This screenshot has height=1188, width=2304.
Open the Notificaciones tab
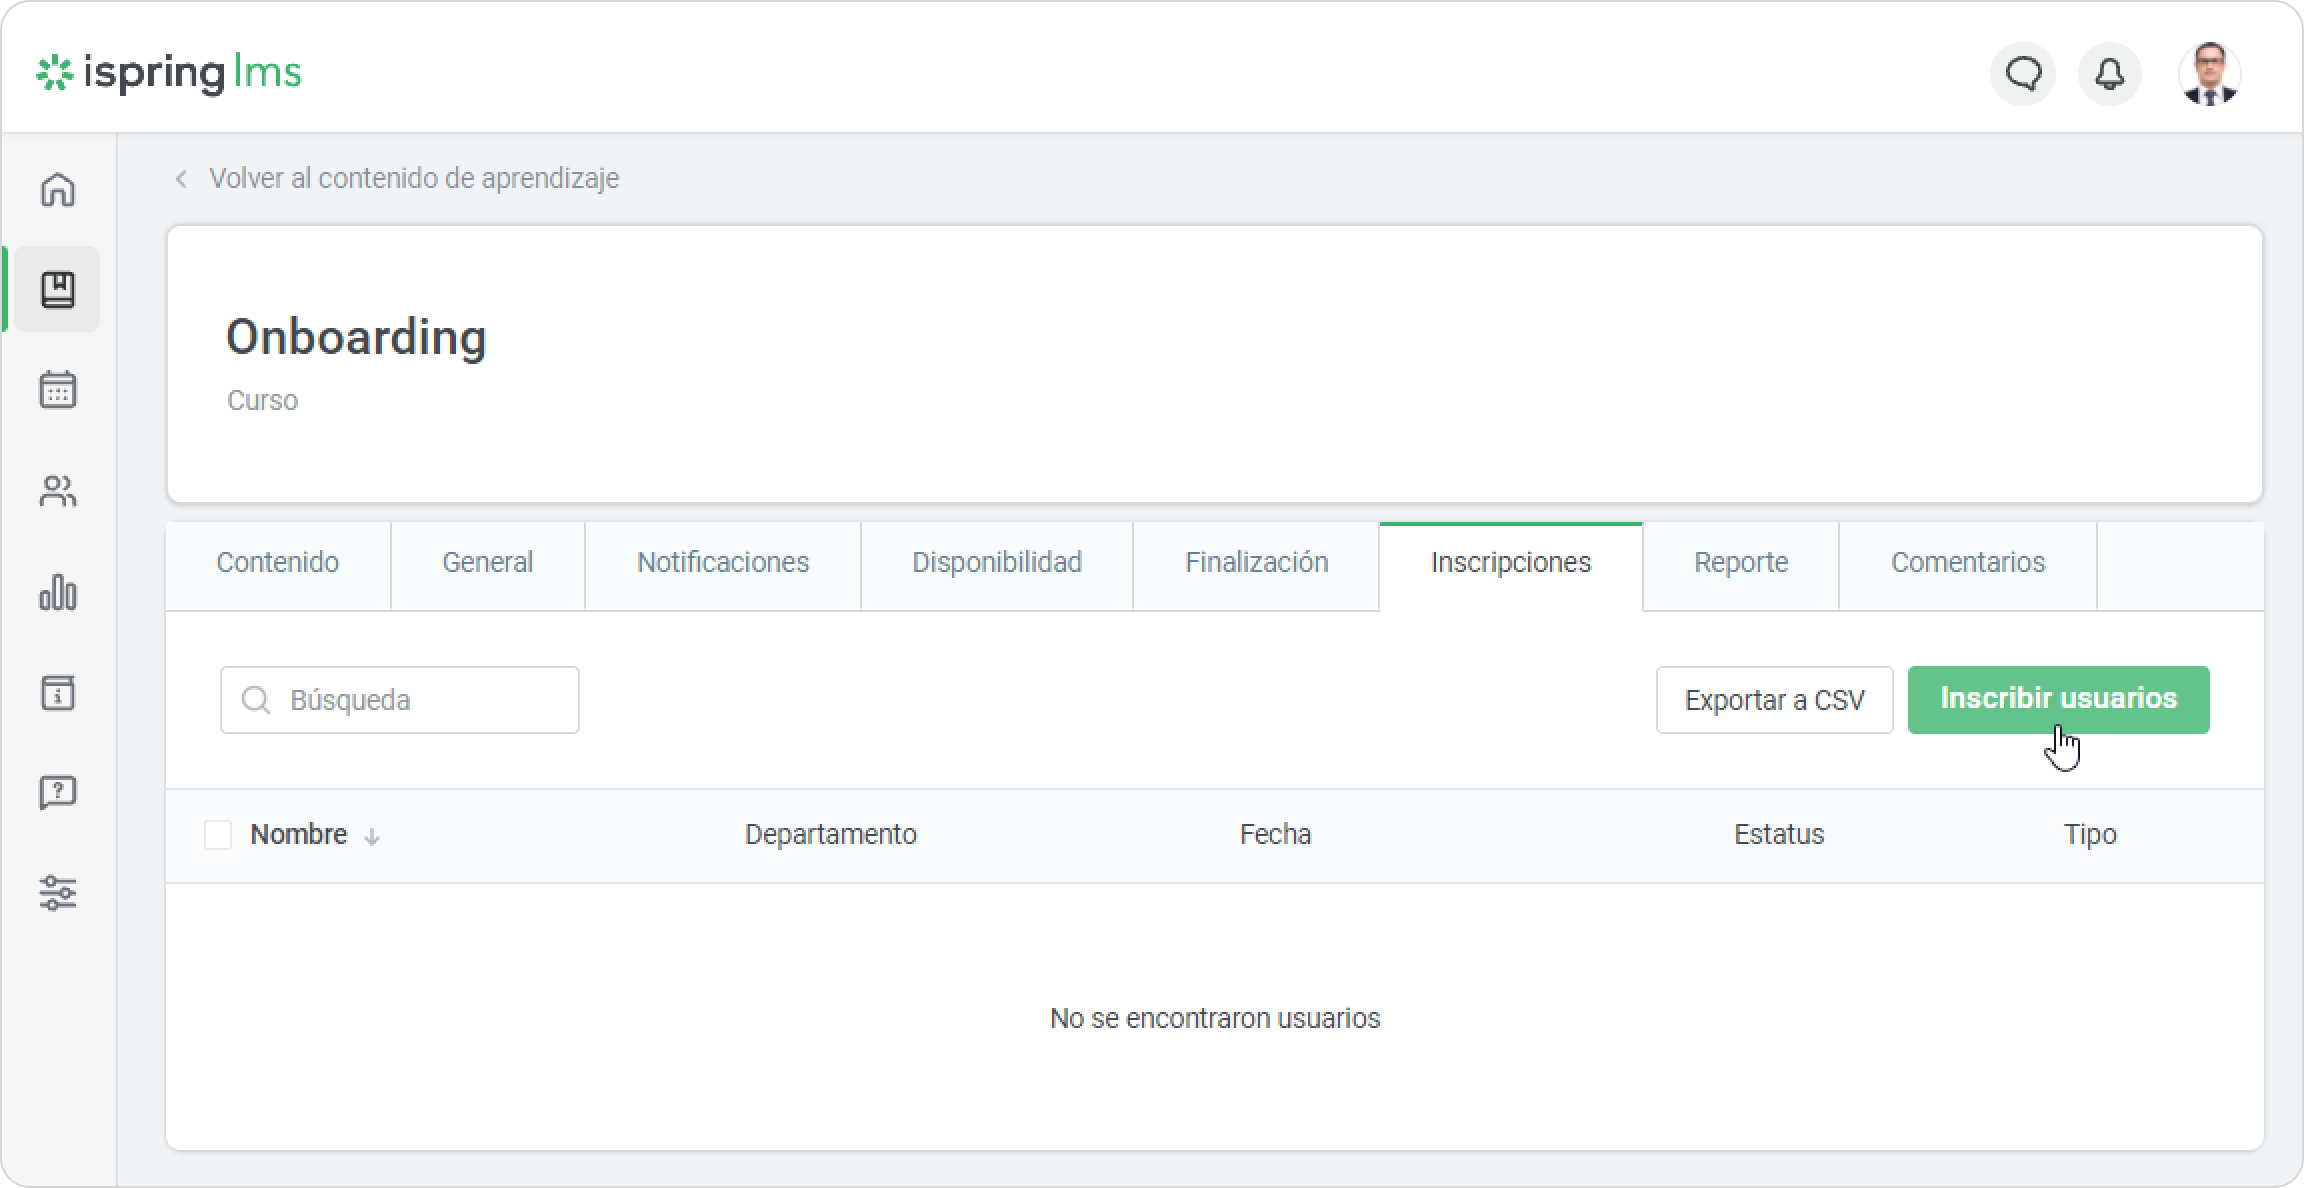click(x=722, y=563)
